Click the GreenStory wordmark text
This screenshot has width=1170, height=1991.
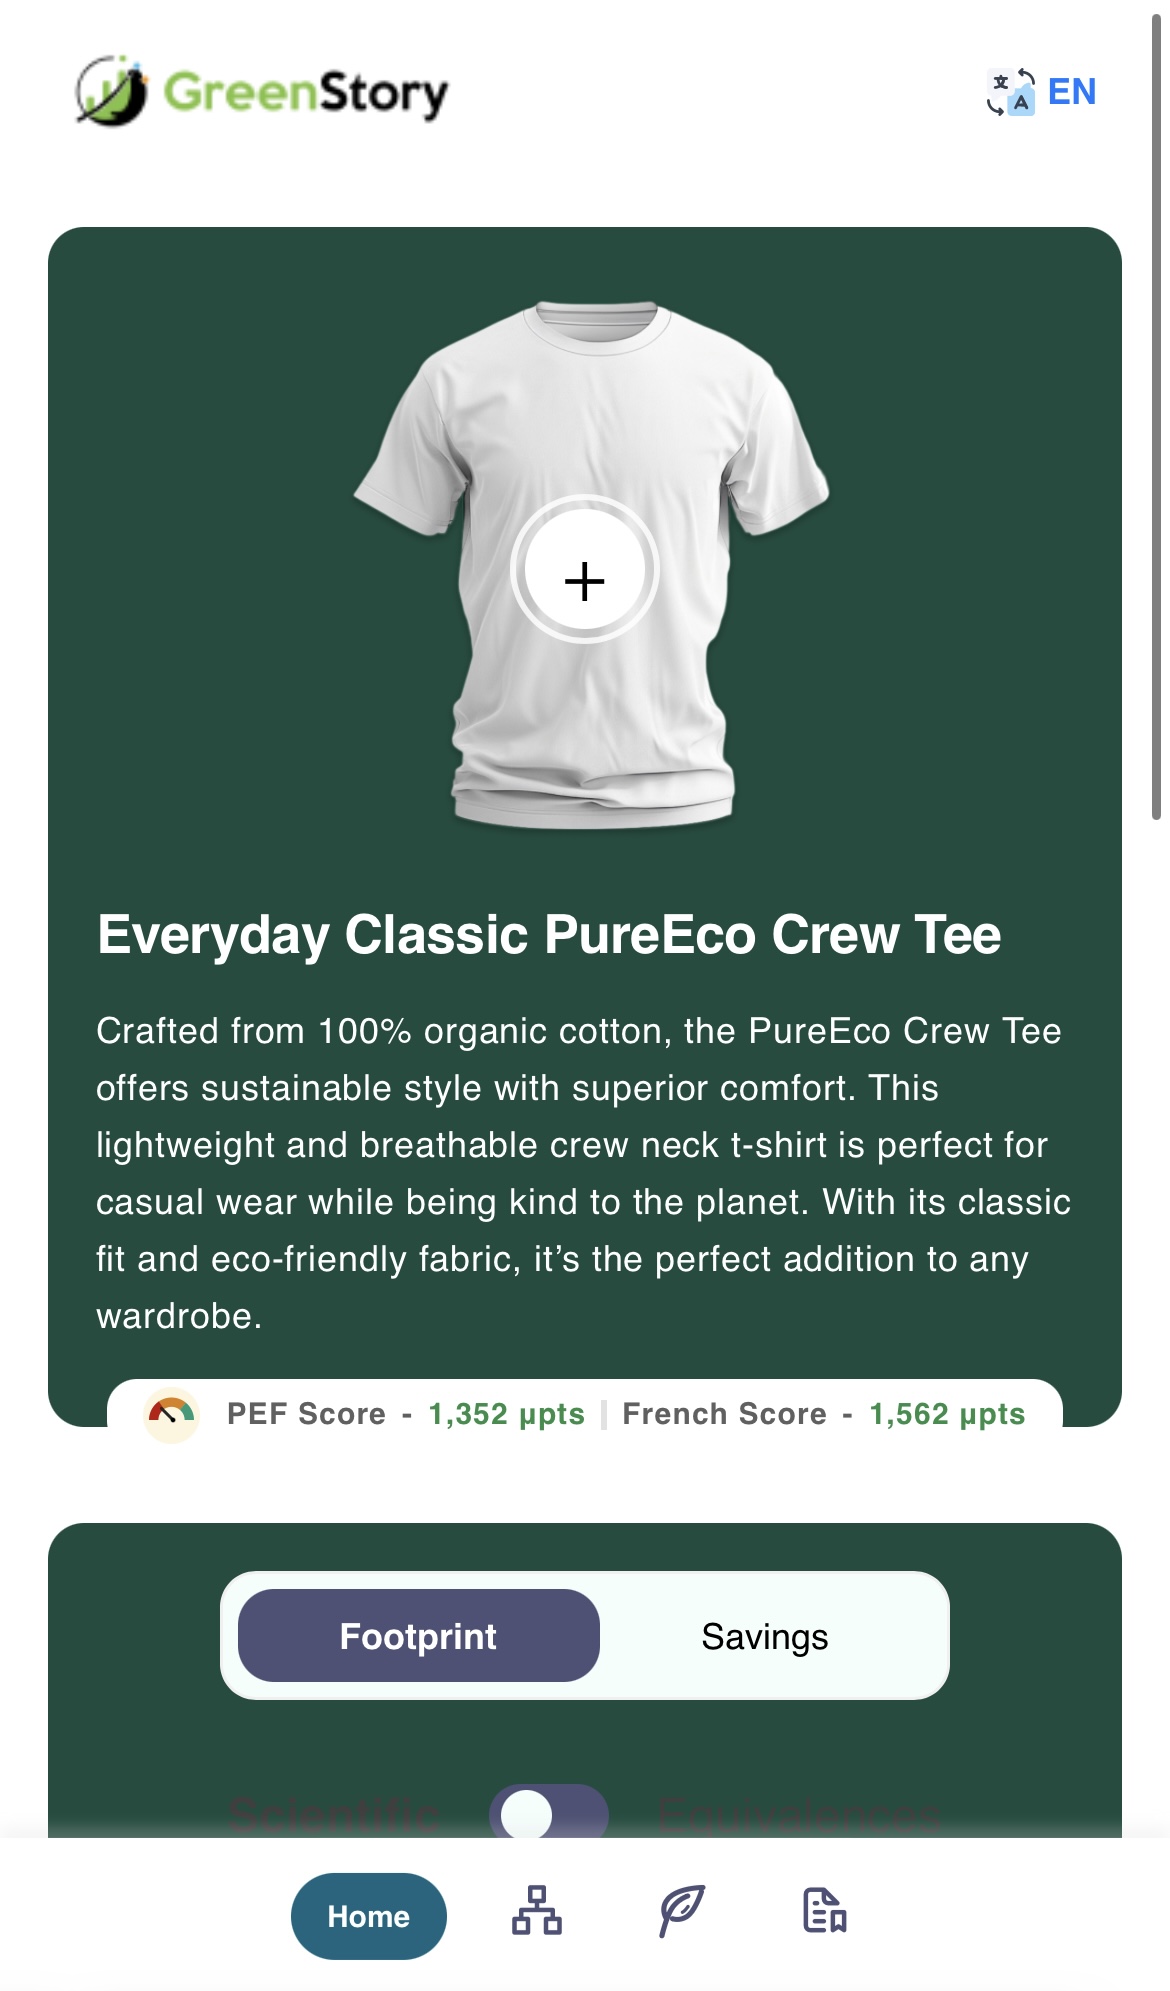coord(306,92)
